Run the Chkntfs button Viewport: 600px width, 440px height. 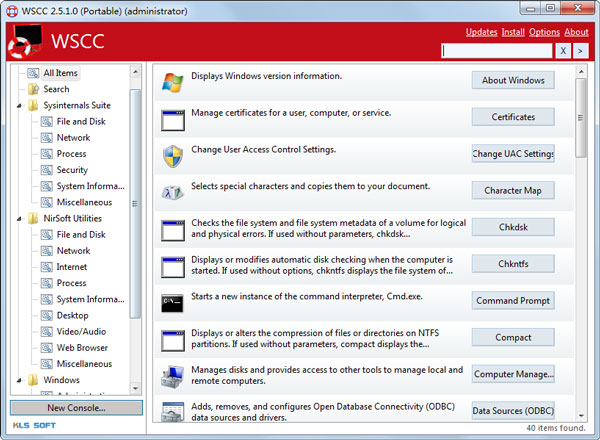[x=513, y=264]
